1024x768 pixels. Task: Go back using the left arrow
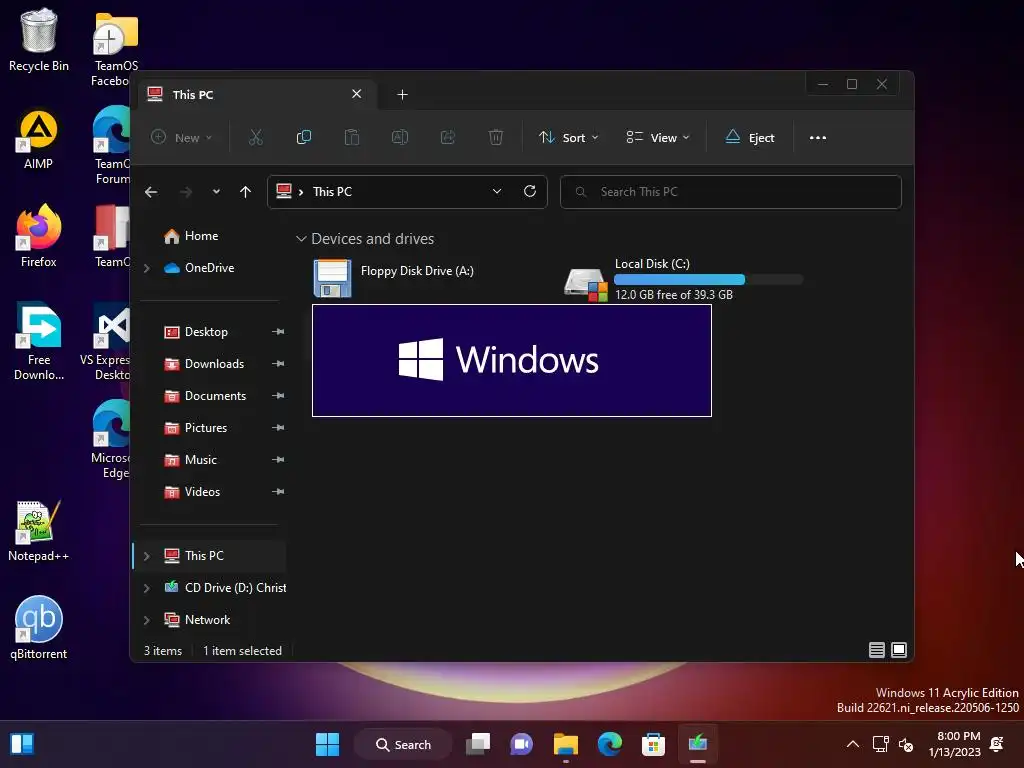151,192
